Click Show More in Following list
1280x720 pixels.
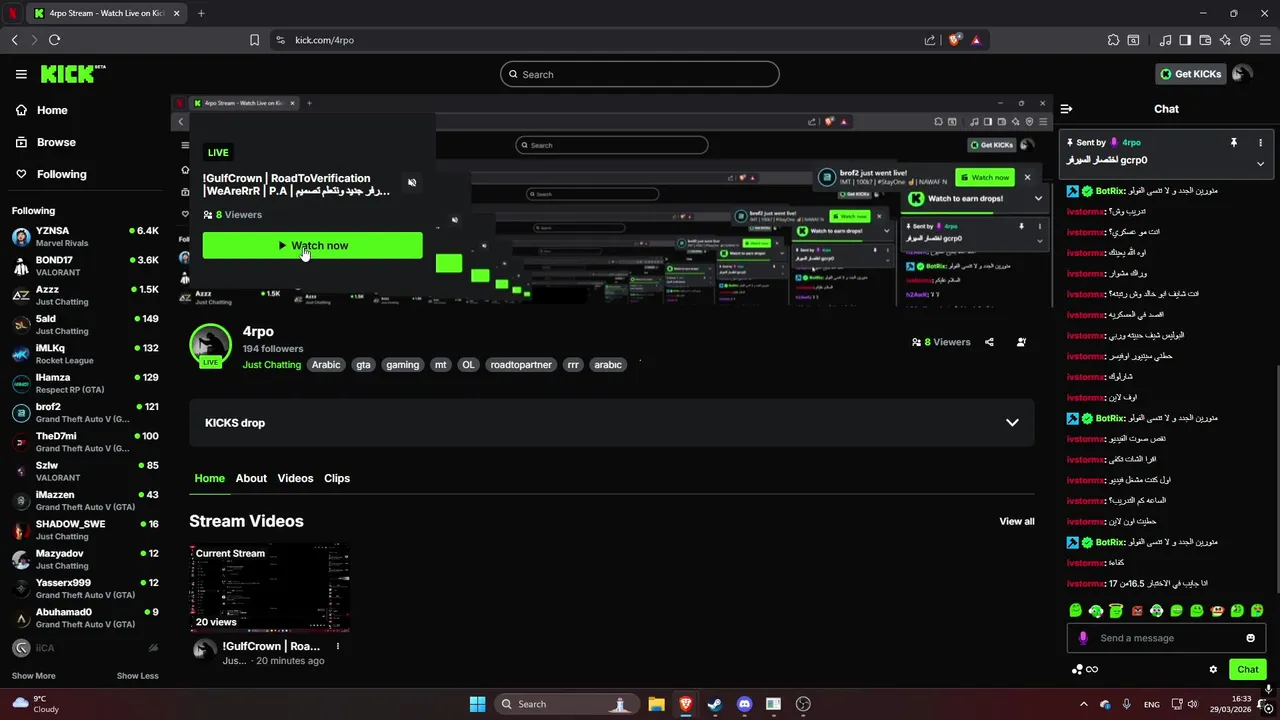point(33,676)
